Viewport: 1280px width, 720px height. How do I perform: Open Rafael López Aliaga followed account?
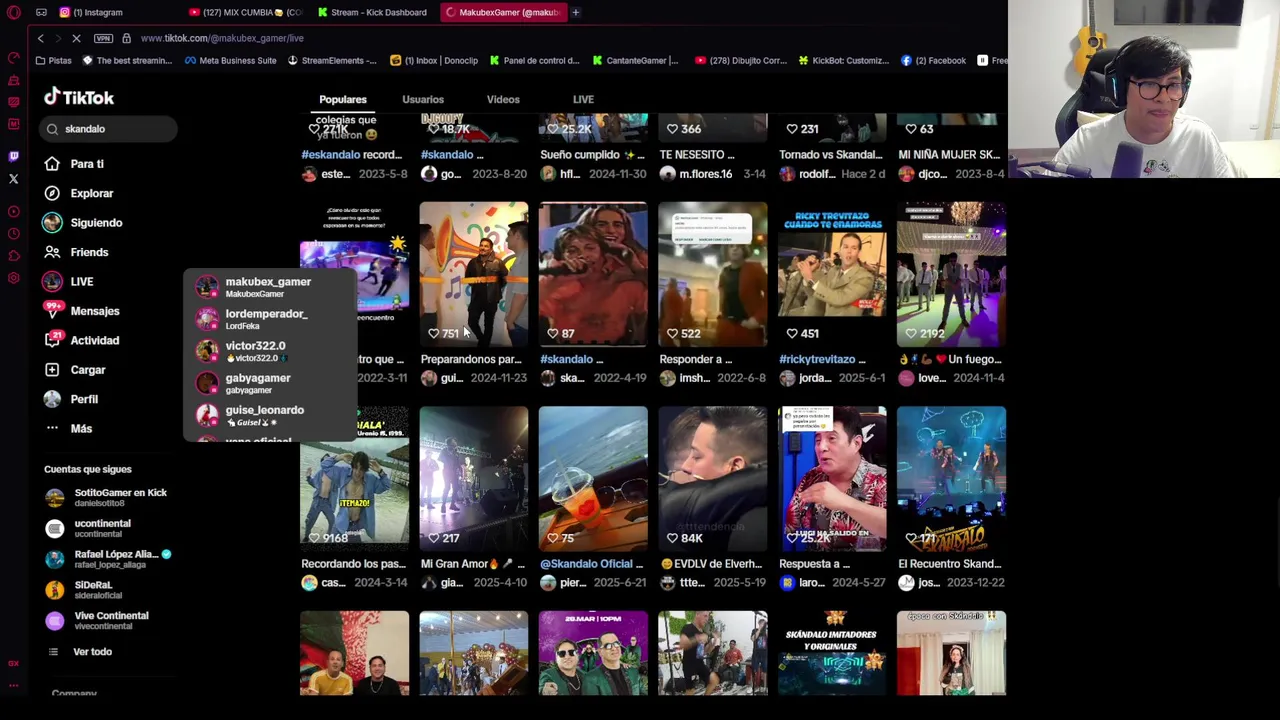tap(108, 559)
